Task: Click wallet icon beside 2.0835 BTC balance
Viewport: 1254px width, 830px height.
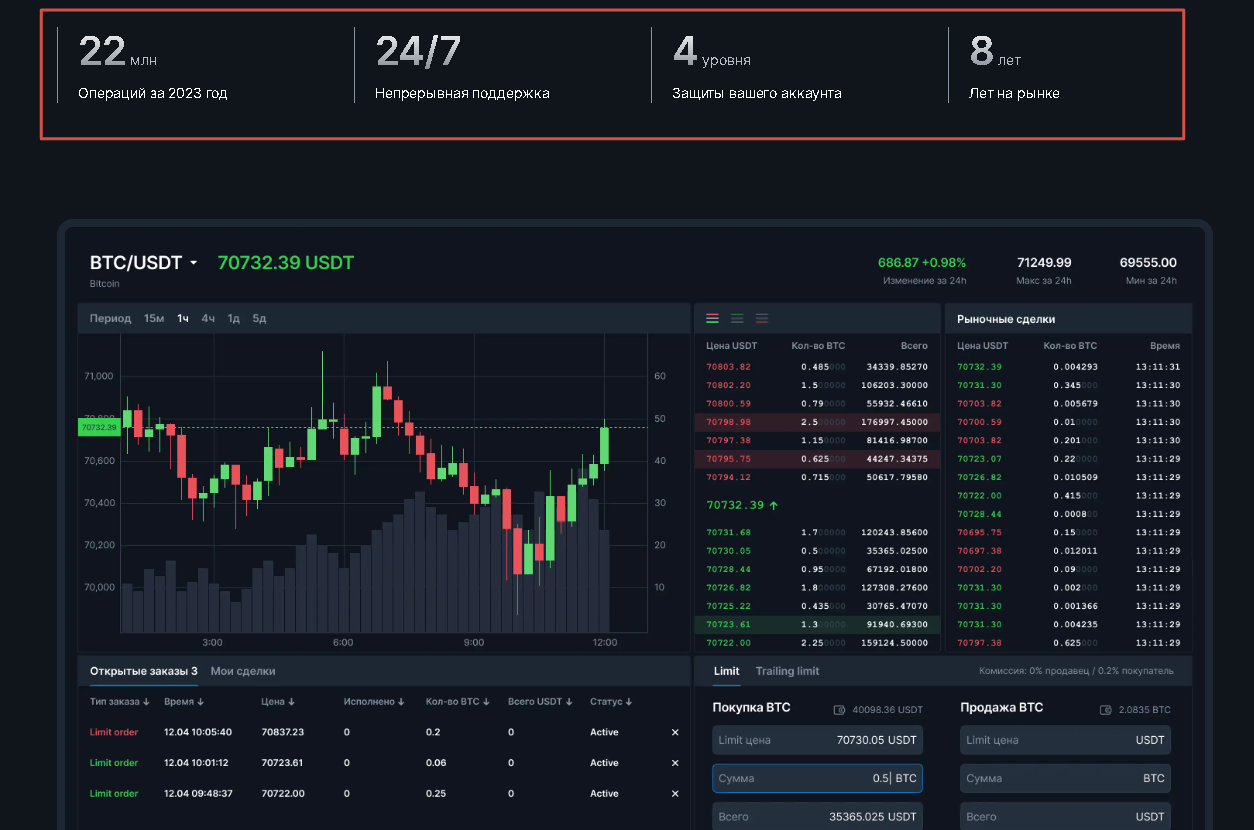Action: tap(1105, 710)
